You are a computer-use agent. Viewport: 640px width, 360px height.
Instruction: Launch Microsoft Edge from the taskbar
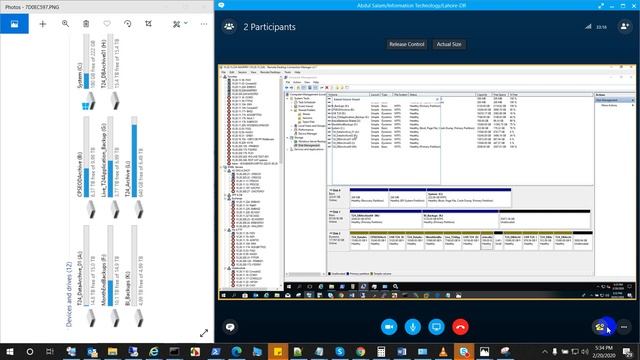coord(236,351)
